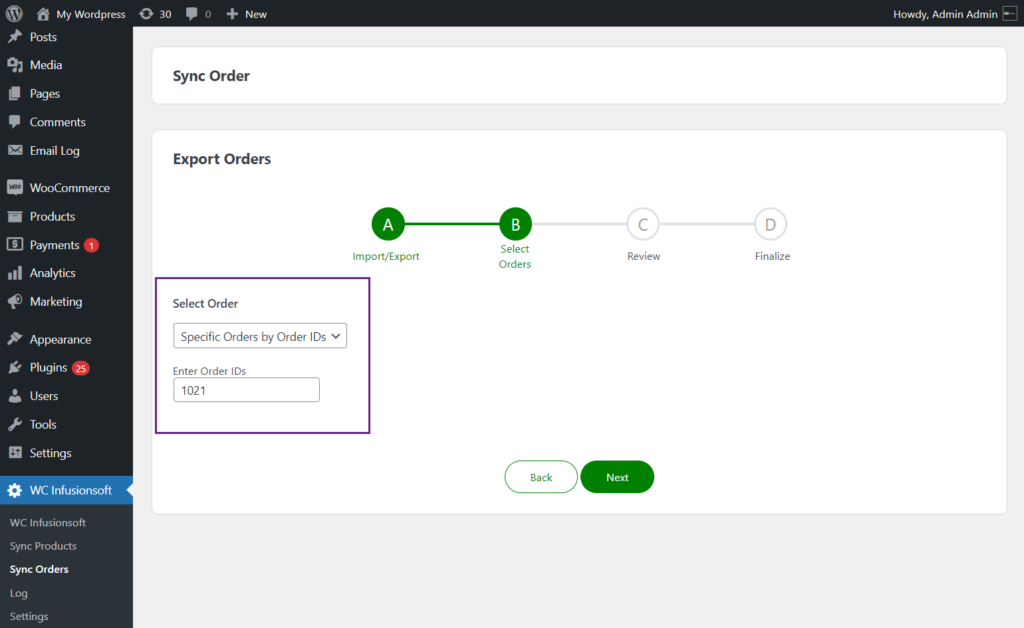The width and height of the screenshot is (1024, 628).
Task: Click the Products box icon
Action: [15, 216]
